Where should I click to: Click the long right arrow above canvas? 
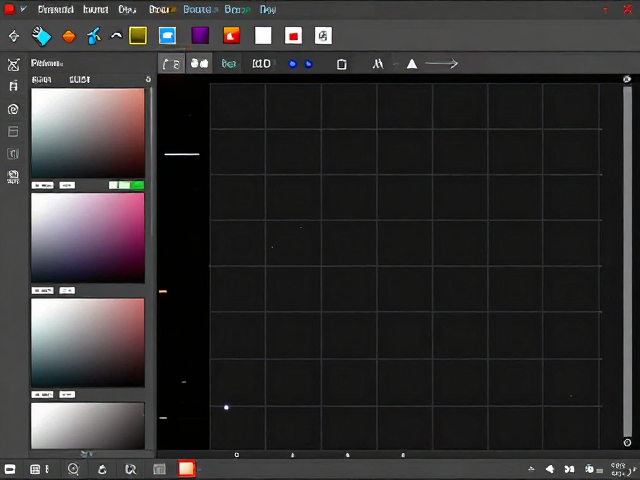tap(442, 63)
